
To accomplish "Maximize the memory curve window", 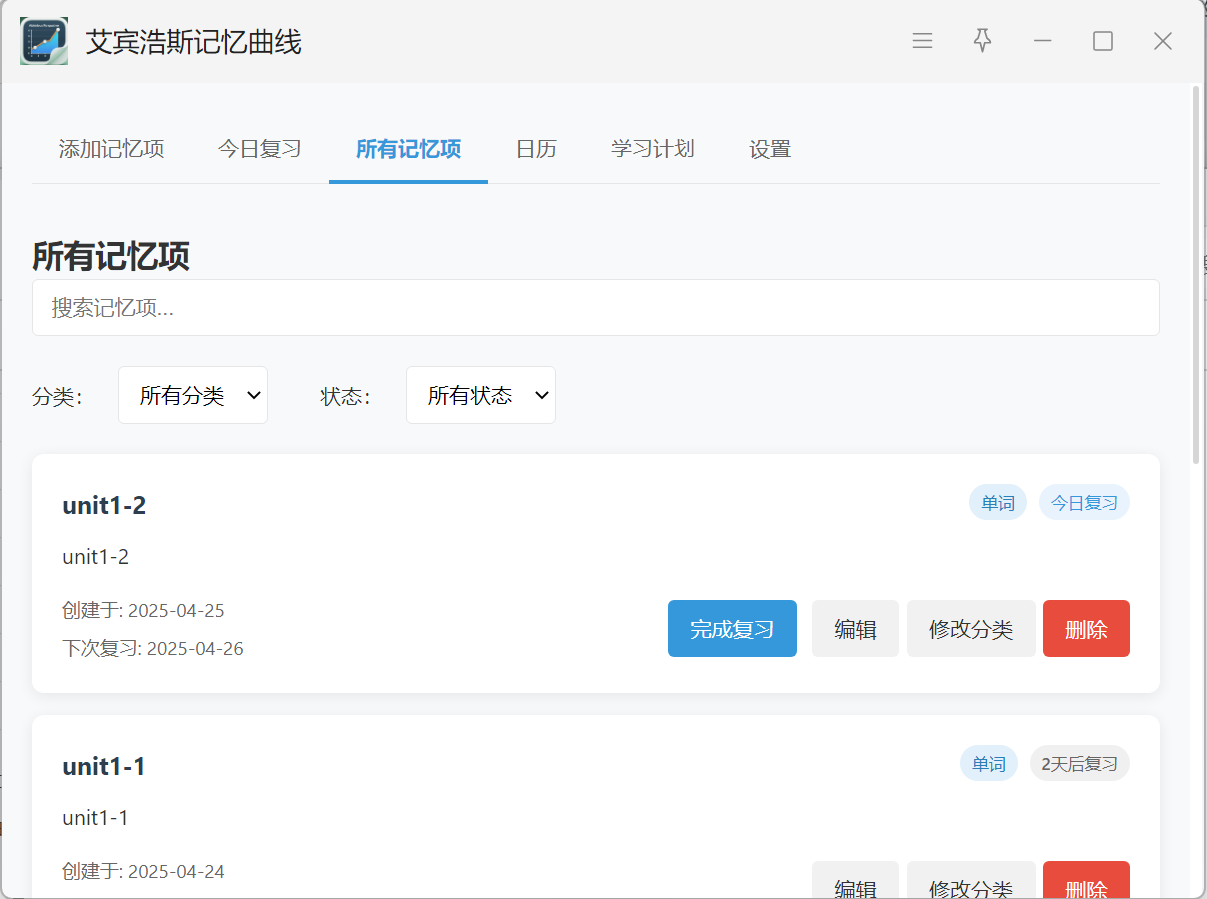I will pyautogui.click(x=1103, y=41).
